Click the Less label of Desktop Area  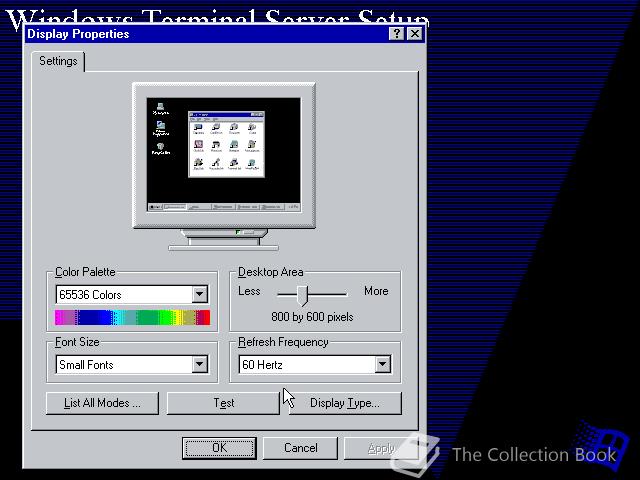coord(249,291)
